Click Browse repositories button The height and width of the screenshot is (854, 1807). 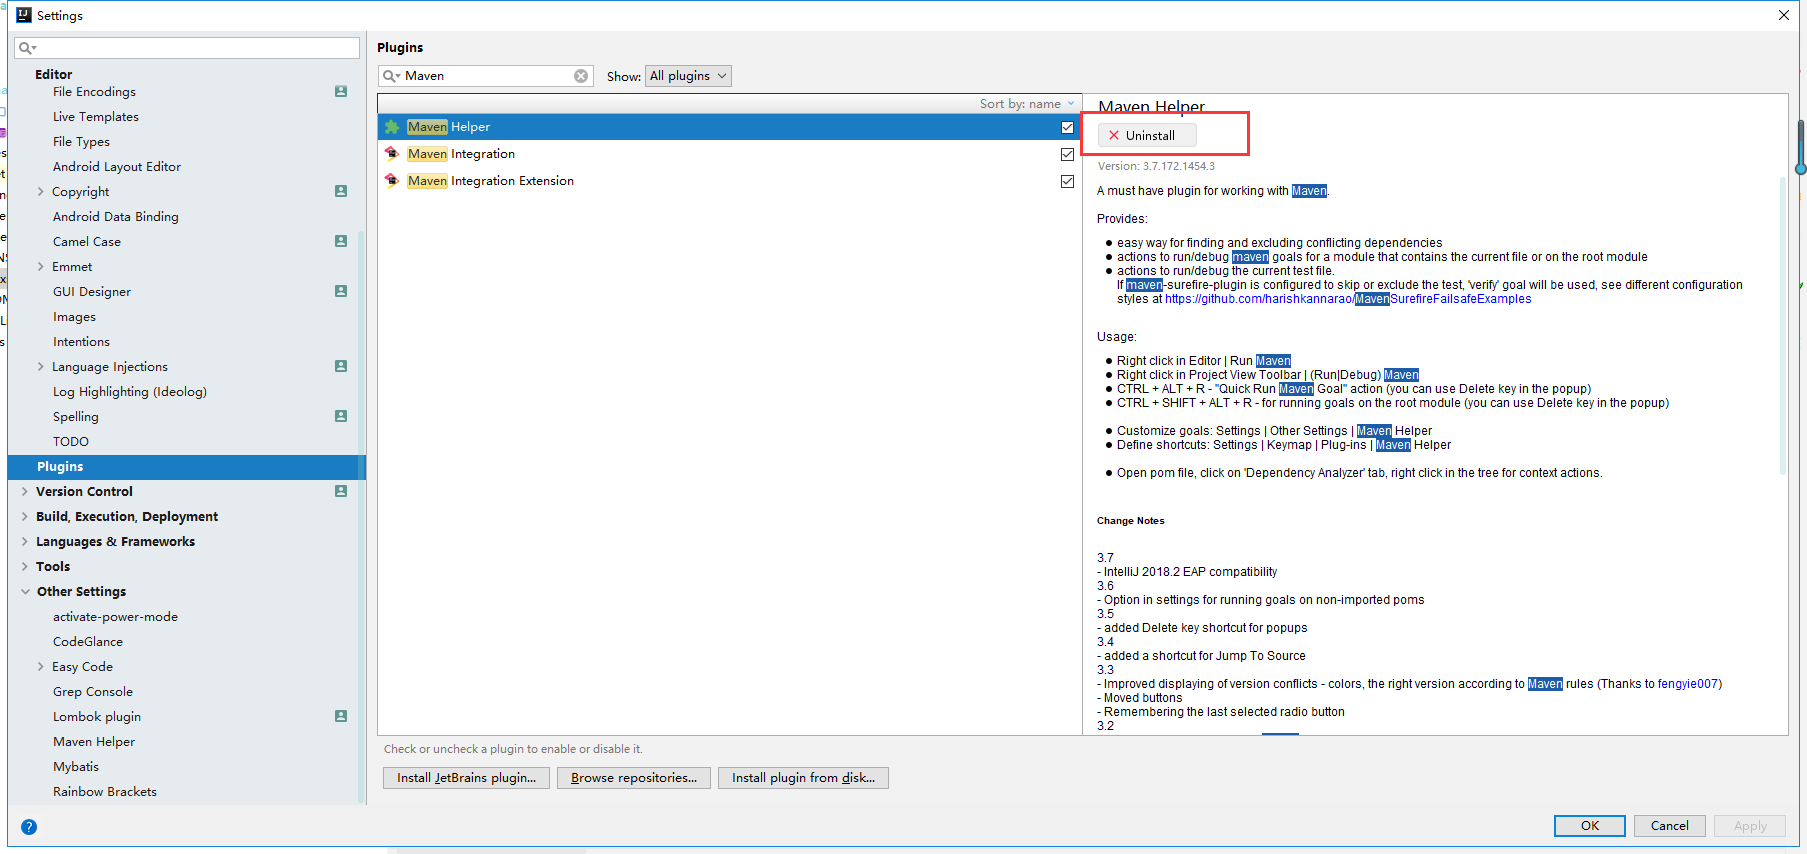point(634,778)
